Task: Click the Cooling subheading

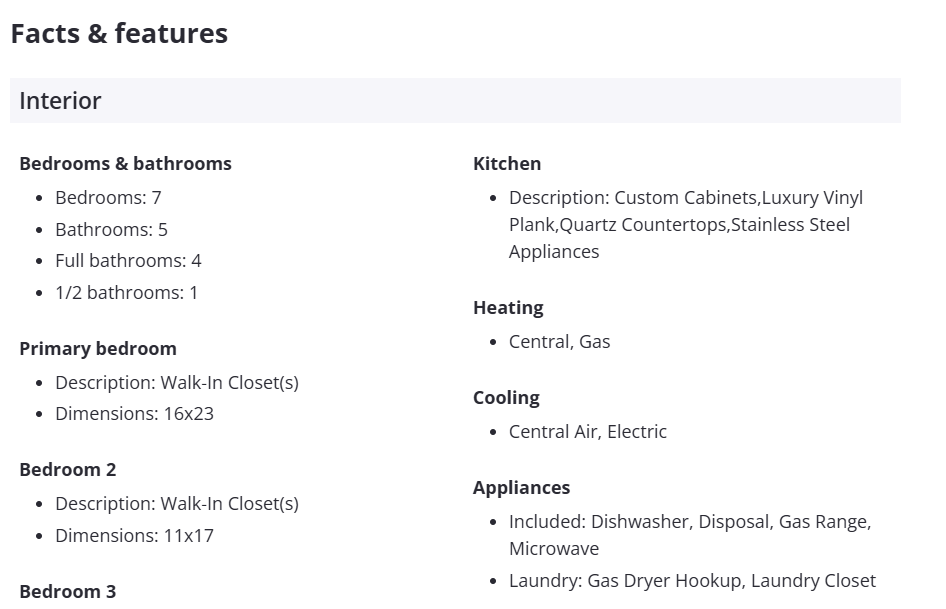Action: tap(506, 398)
